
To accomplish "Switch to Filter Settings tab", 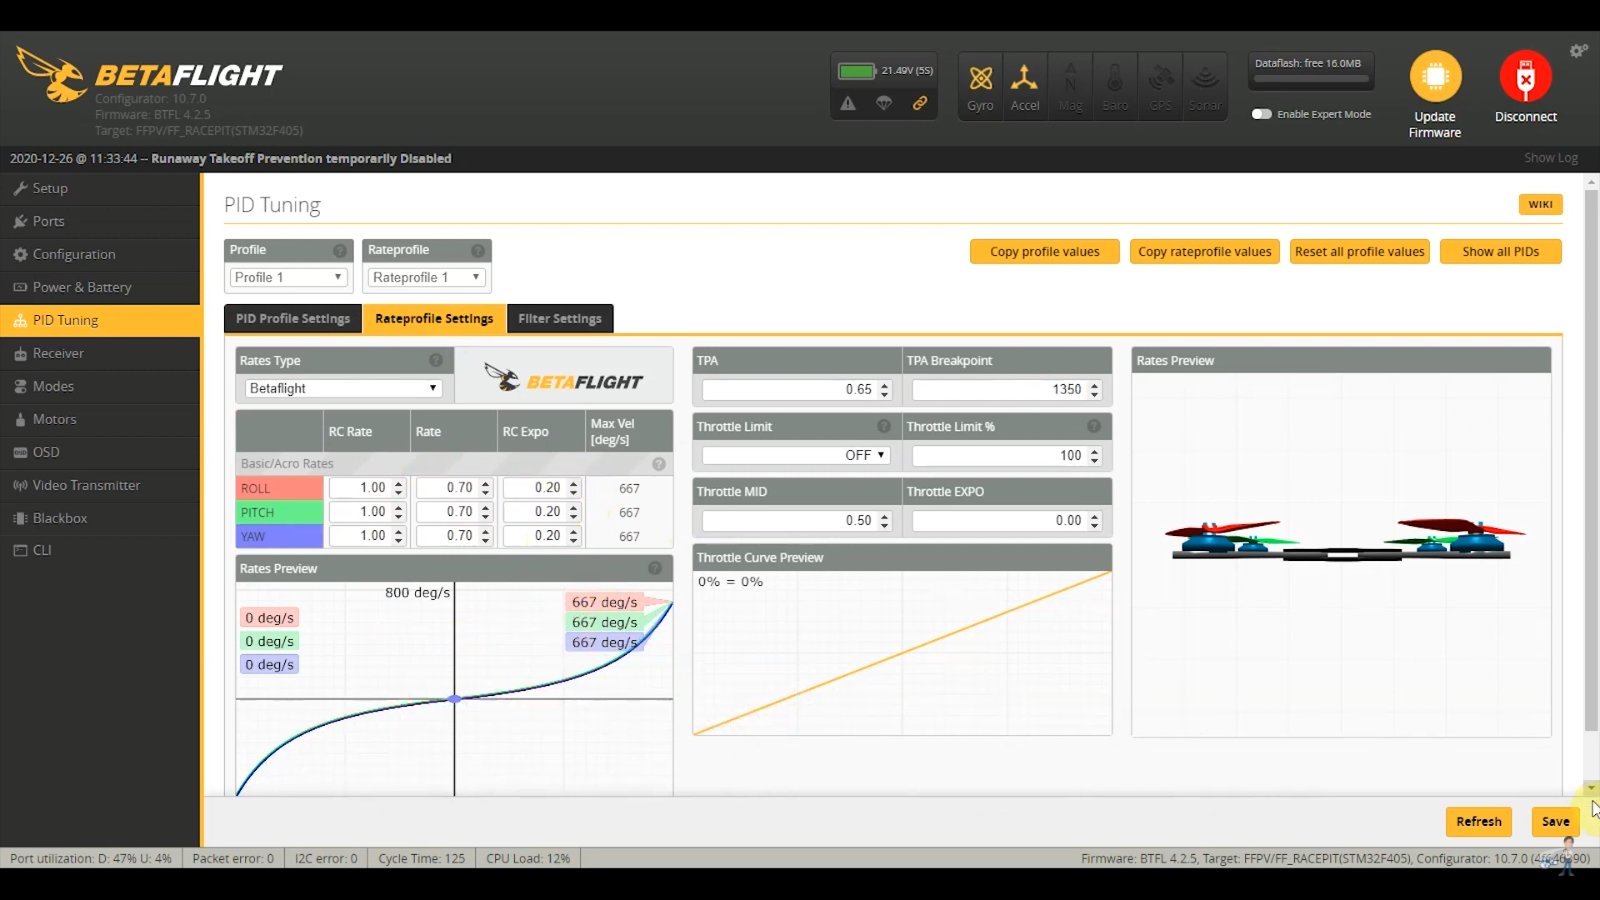I will coord(560,318).
